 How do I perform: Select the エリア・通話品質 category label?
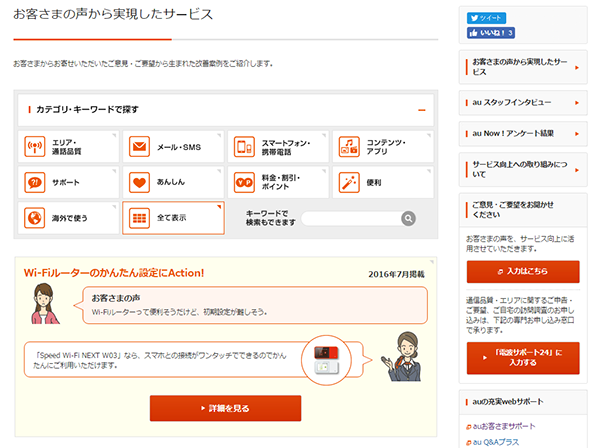click(66, 147)
